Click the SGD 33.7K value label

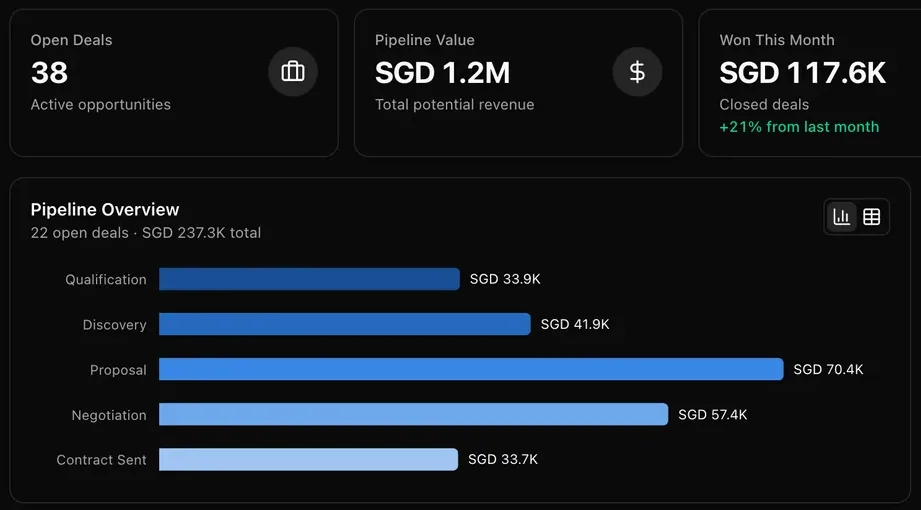click(x=503, y=459)
